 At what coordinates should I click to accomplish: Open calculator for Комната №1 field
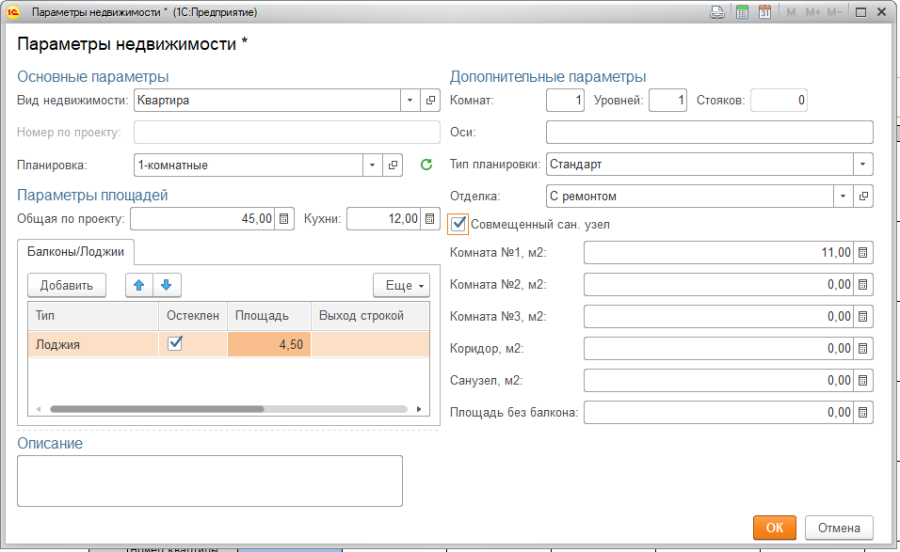(864, 253)
